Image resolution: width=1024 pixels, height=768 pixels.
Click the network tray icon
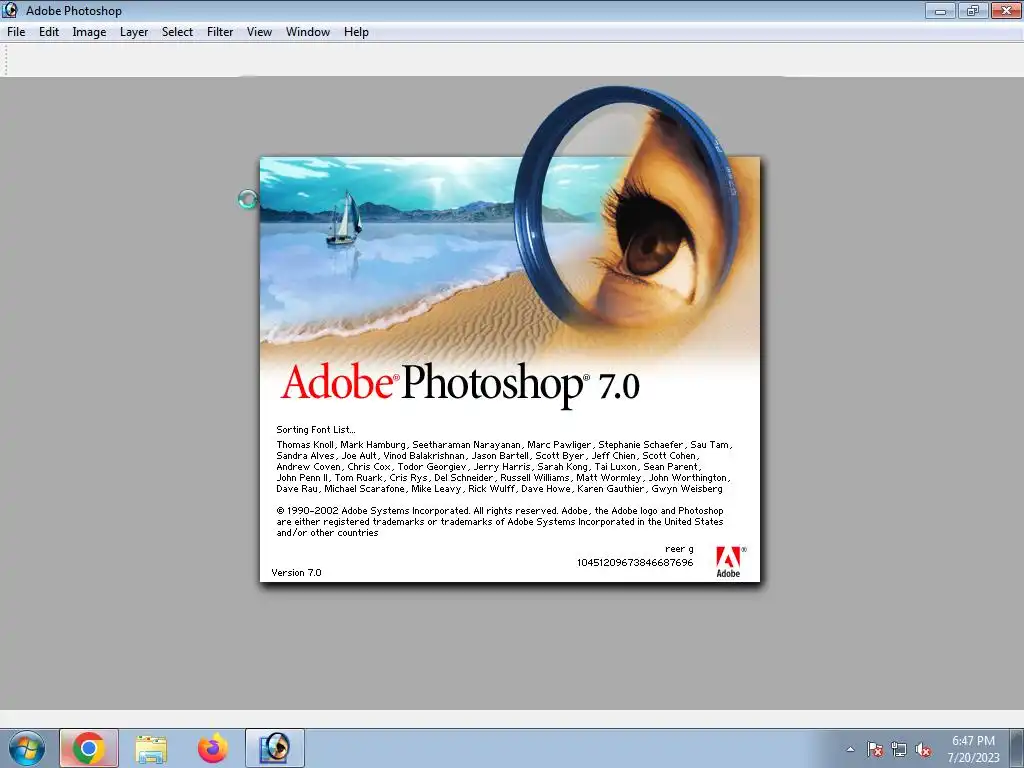point(899,749)
